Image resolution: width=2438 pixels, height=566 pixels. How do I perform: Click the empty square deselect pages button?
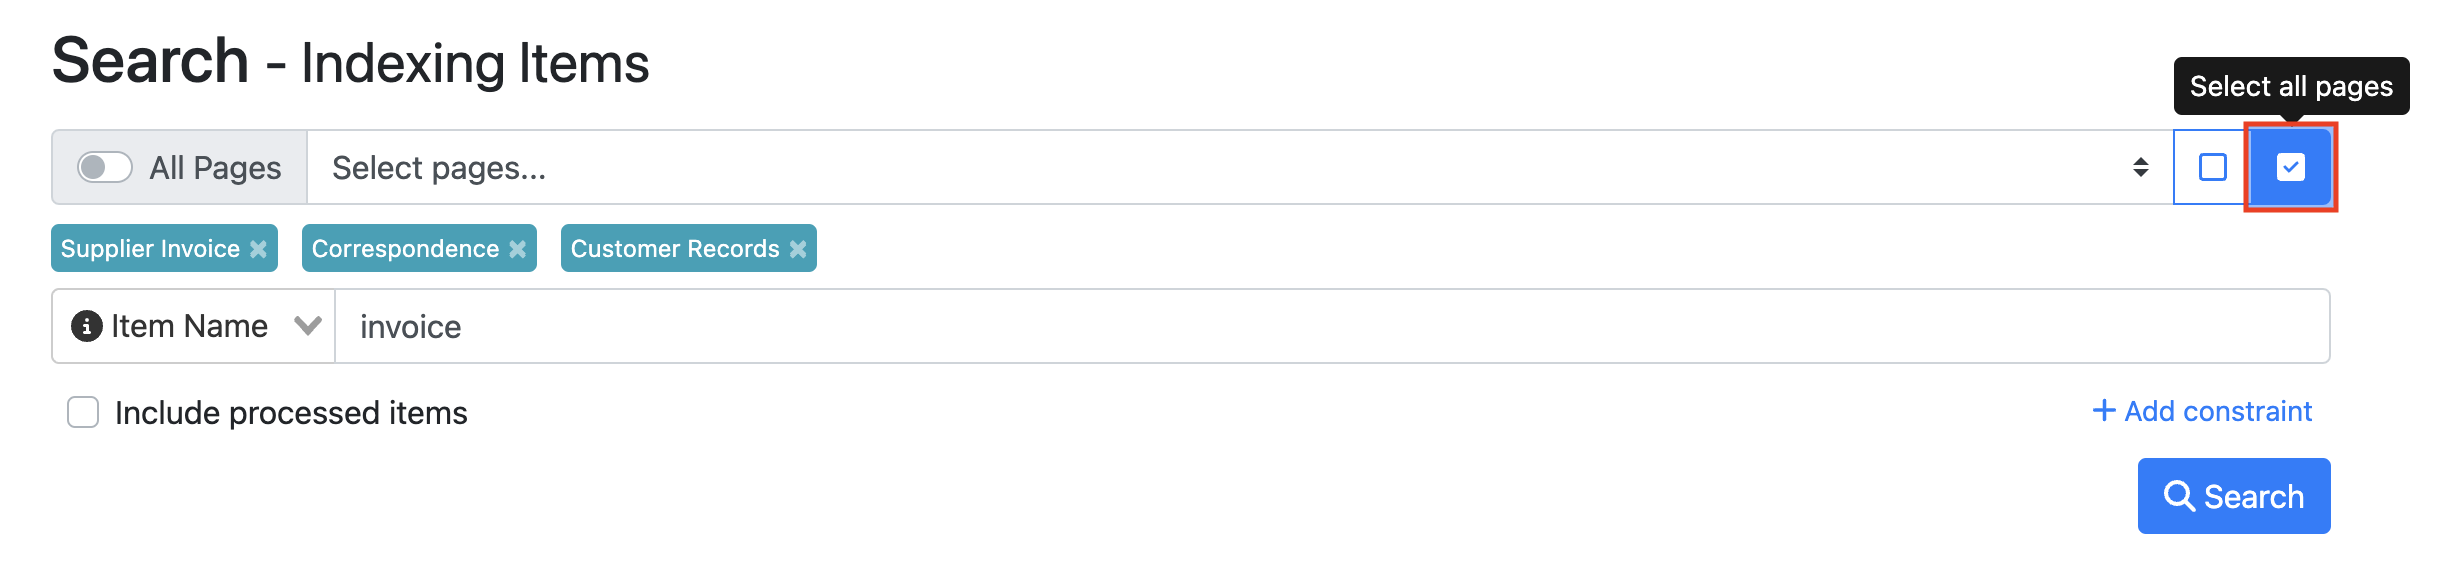coord(2212,167)
